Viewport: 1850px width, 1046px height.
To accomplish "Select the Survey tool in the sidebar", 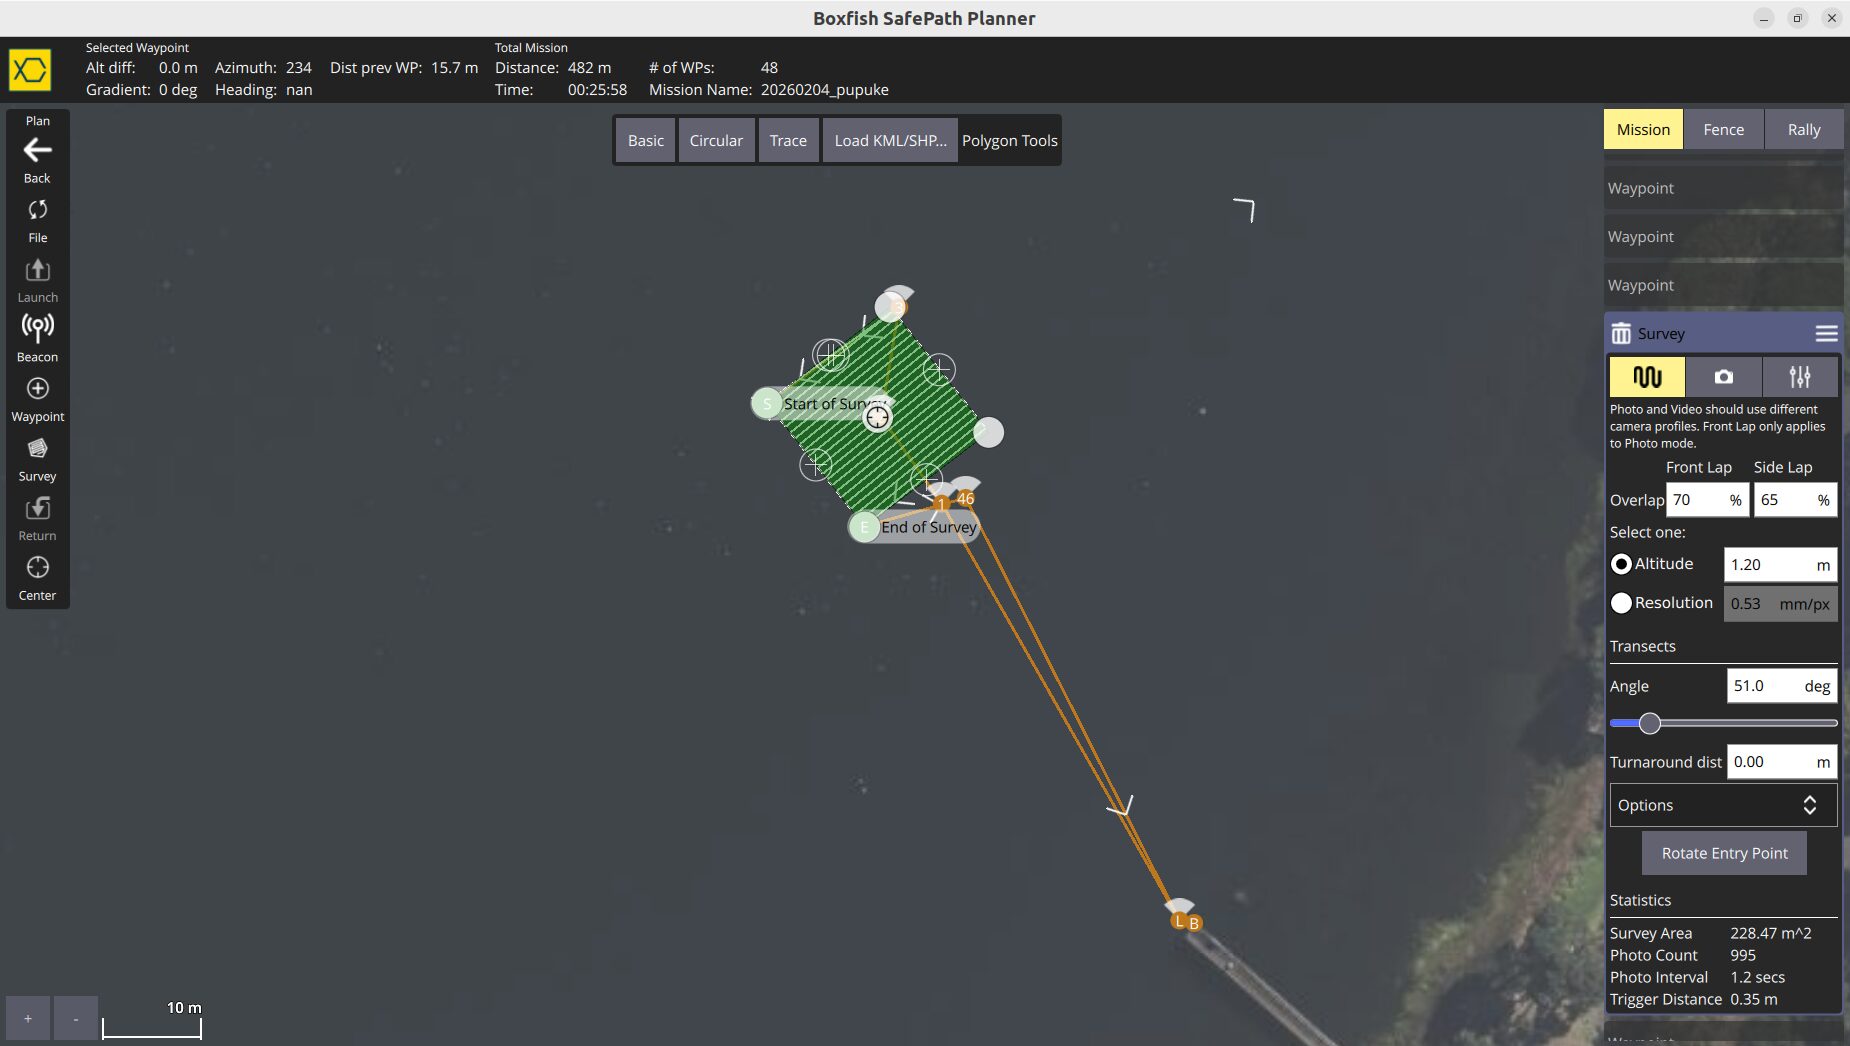I will point(37,449).
